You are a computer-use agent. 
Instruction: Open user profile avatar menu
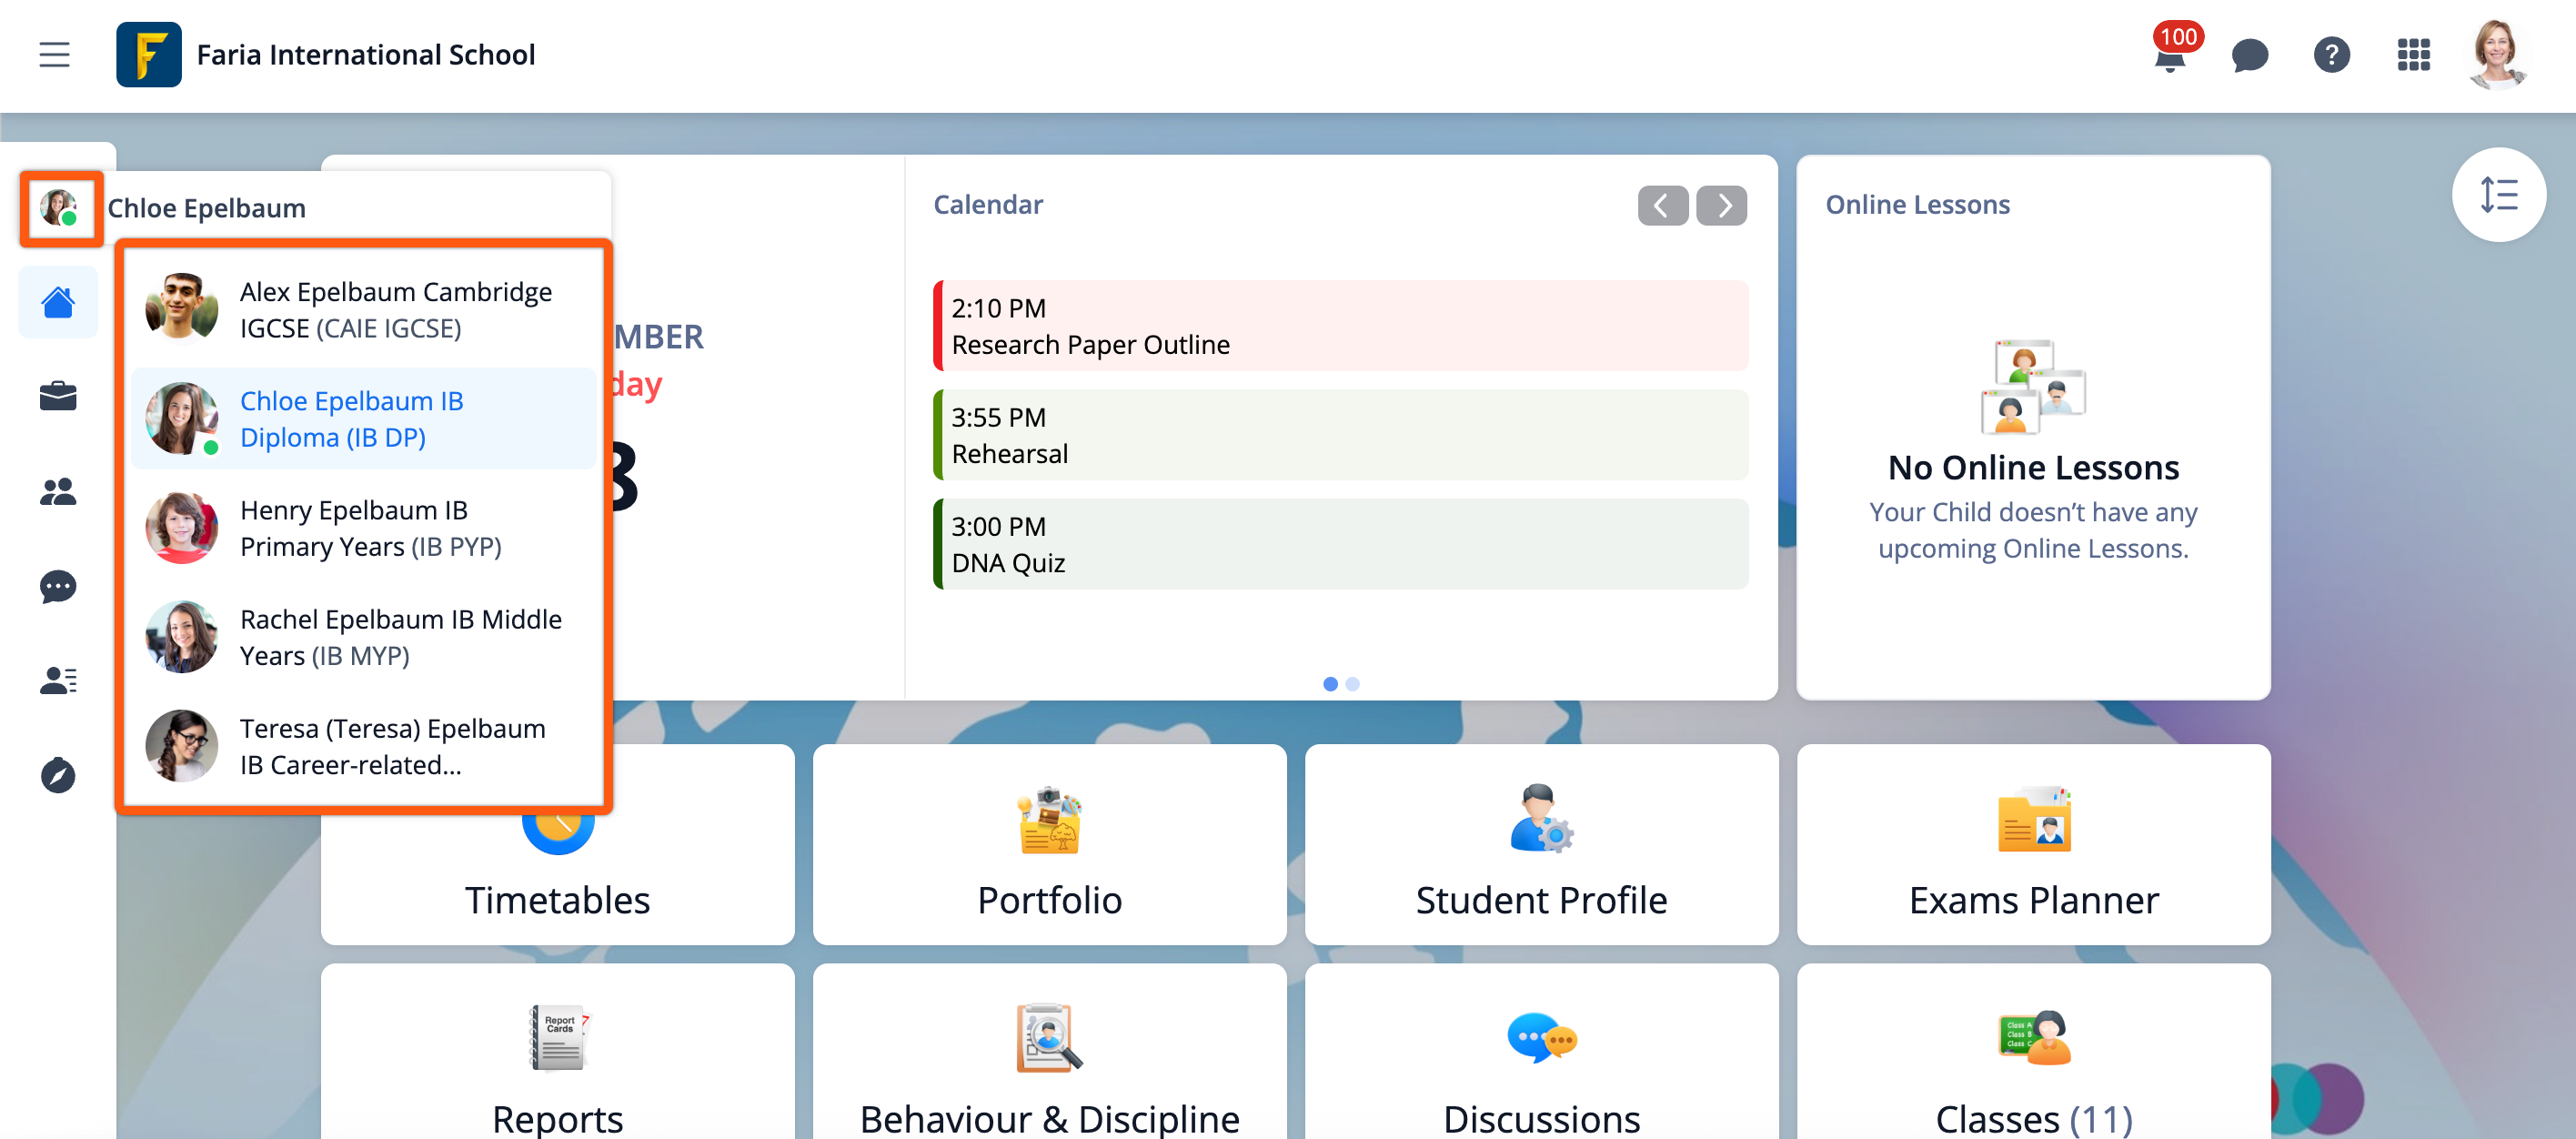tap(2496, 55)
